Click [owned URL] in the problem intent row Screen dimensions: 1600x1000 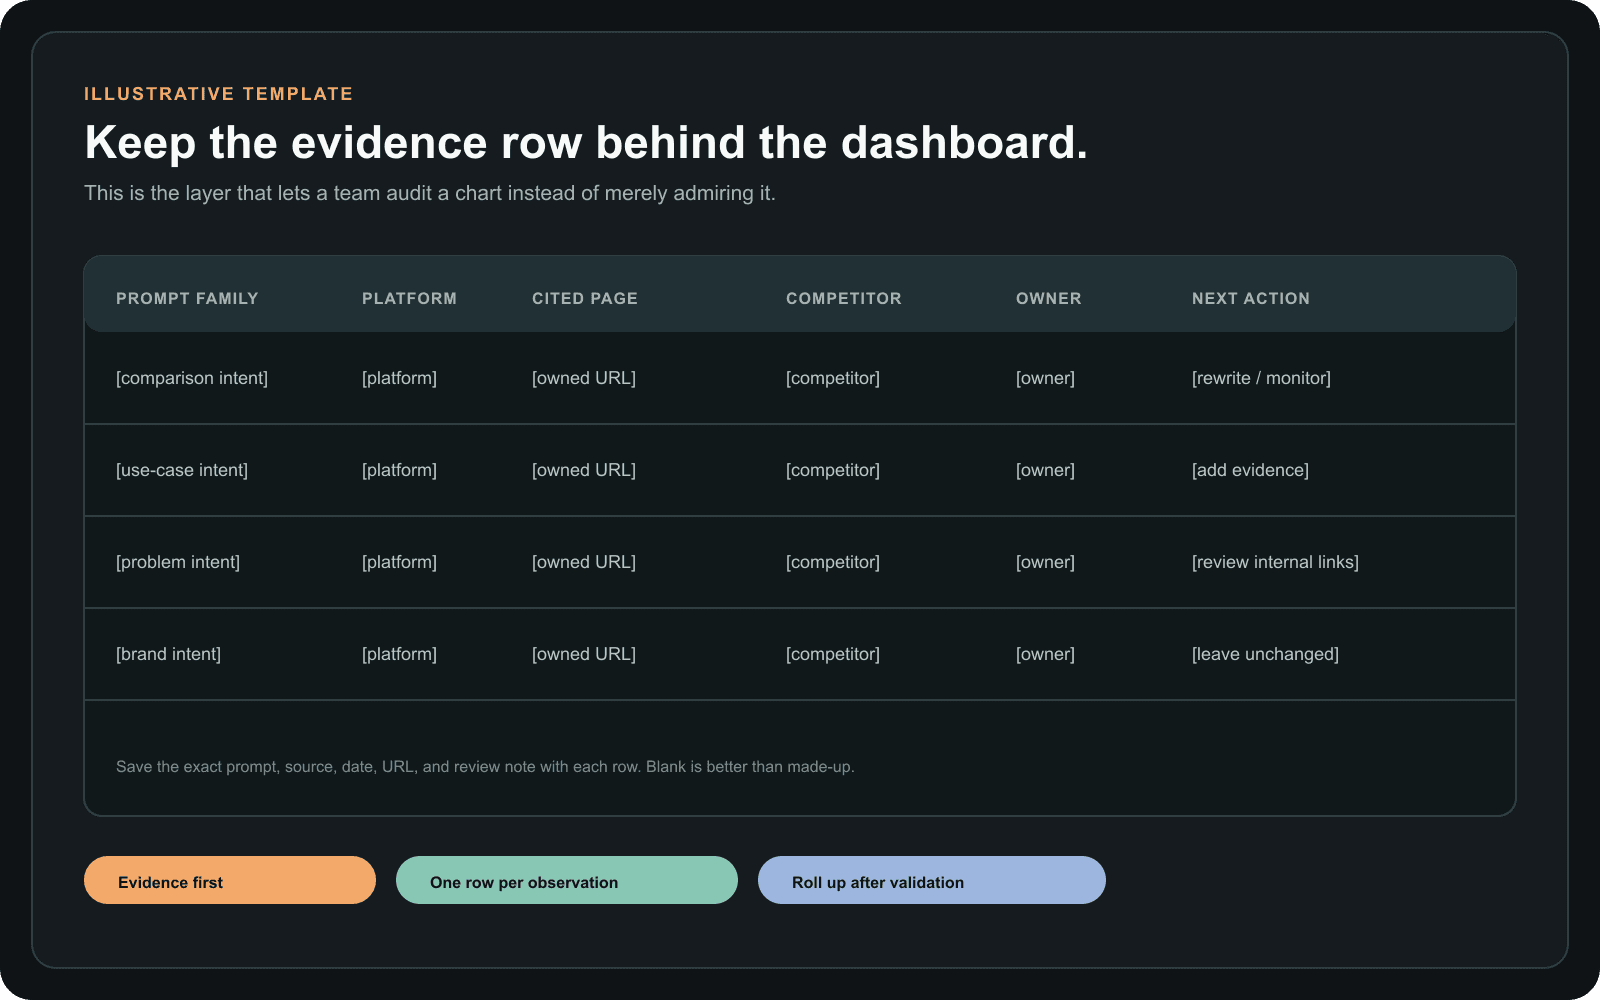(584, 562)
